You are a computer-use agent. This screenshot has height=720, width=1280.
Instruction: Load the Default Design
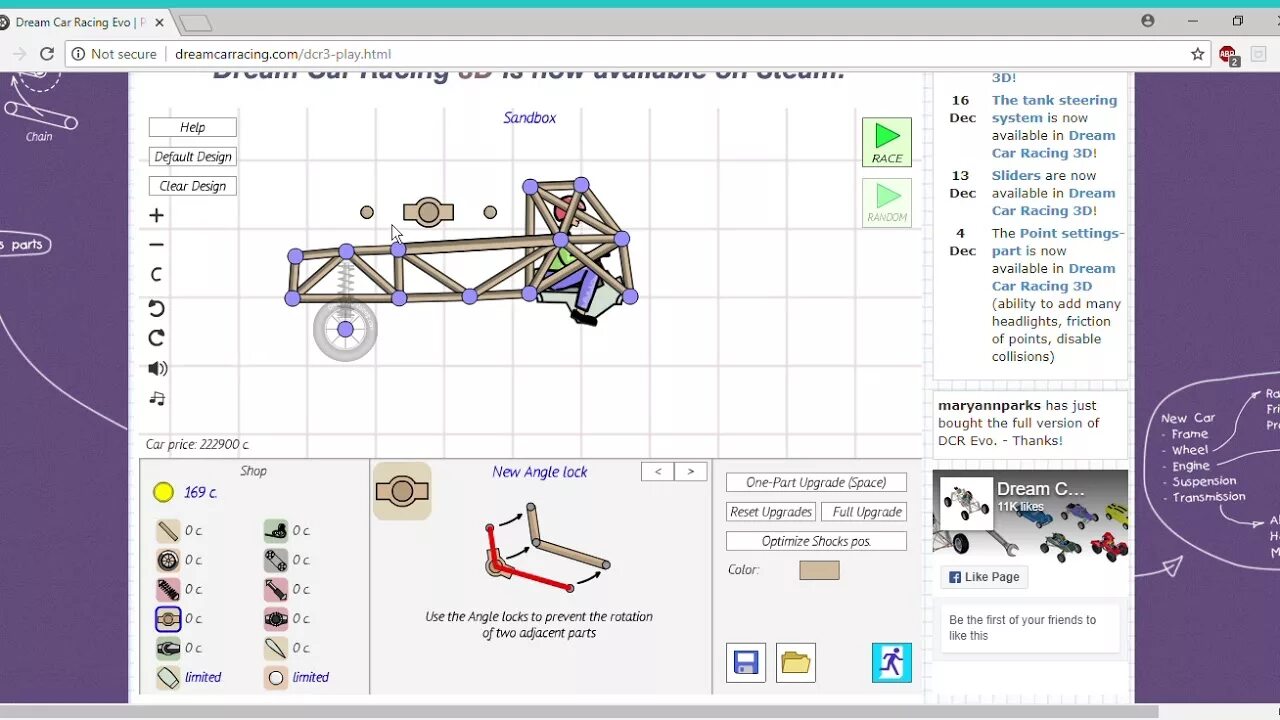pyautogui.click(x=193, y=157)
